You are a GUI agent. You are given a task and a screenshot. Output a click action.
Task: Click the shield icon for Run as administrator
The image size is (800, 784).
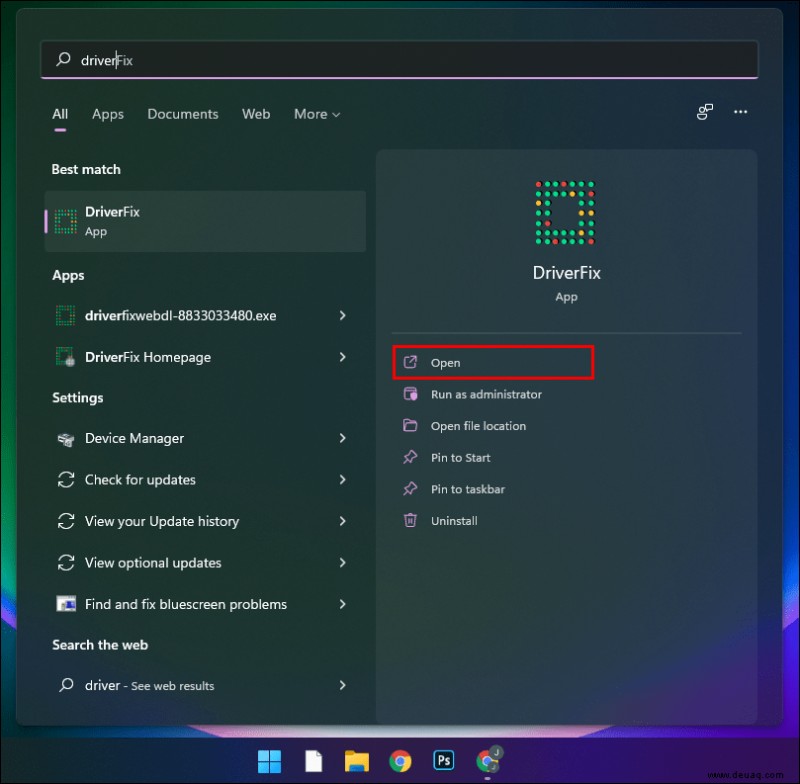click(410, 394)
